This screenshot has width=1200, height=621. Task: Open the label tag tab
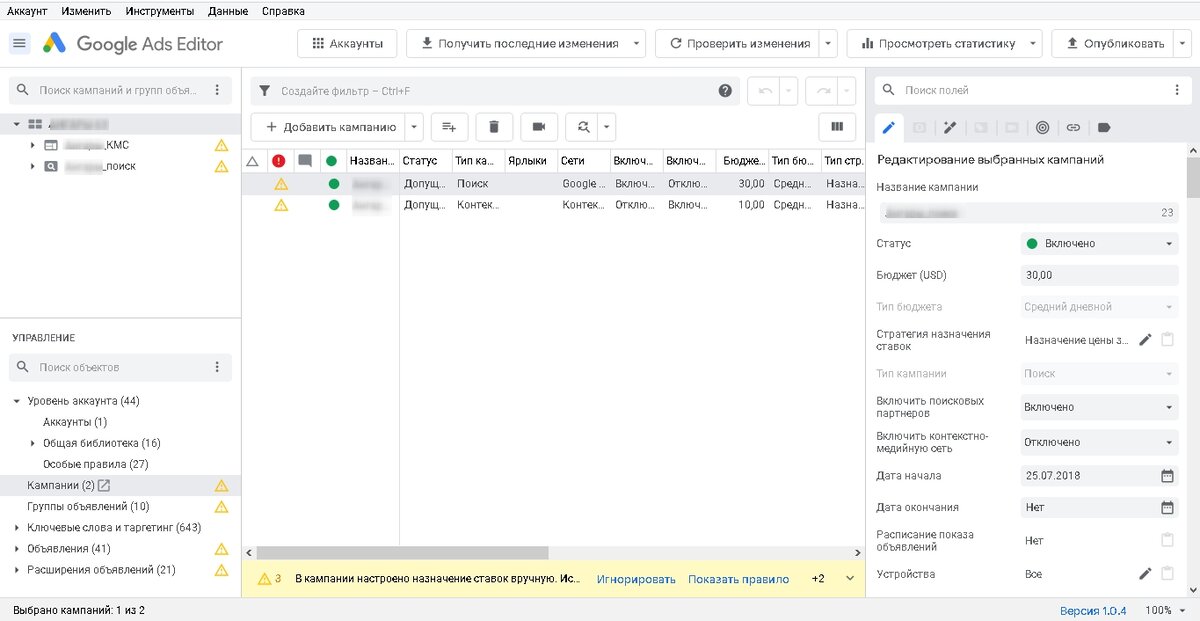click(1104, 127)
